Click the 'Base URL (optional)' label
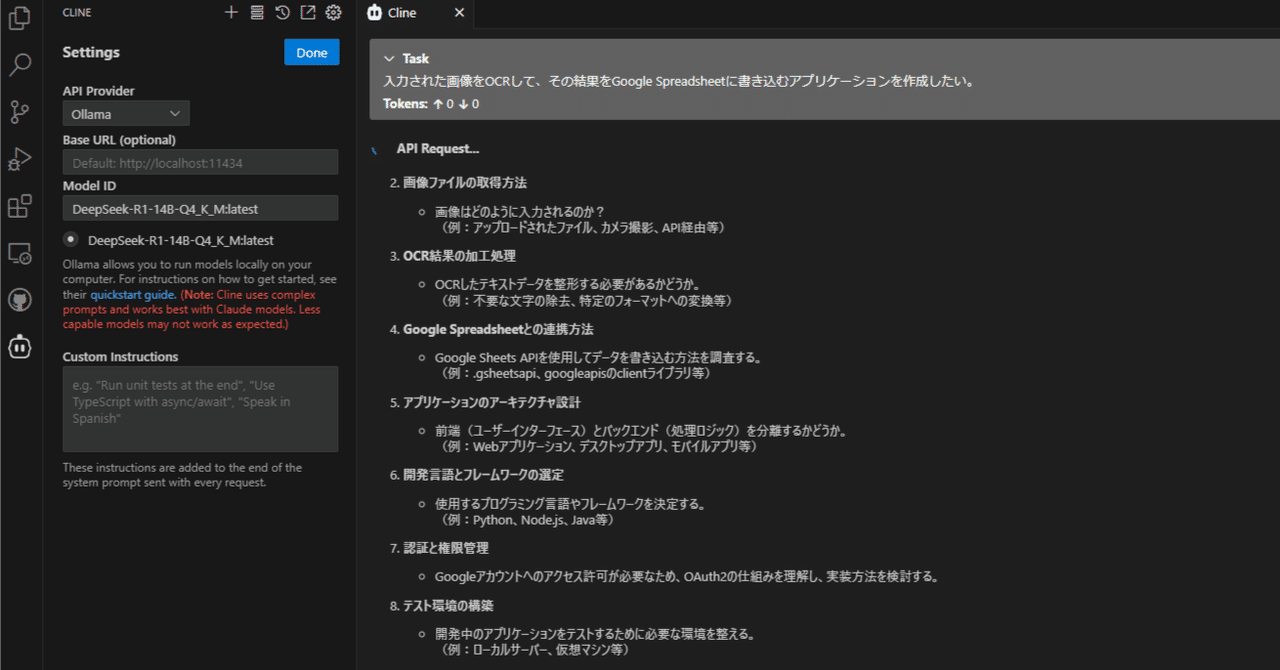Viewport: 1280px width, 670px height. pos(119,140)
